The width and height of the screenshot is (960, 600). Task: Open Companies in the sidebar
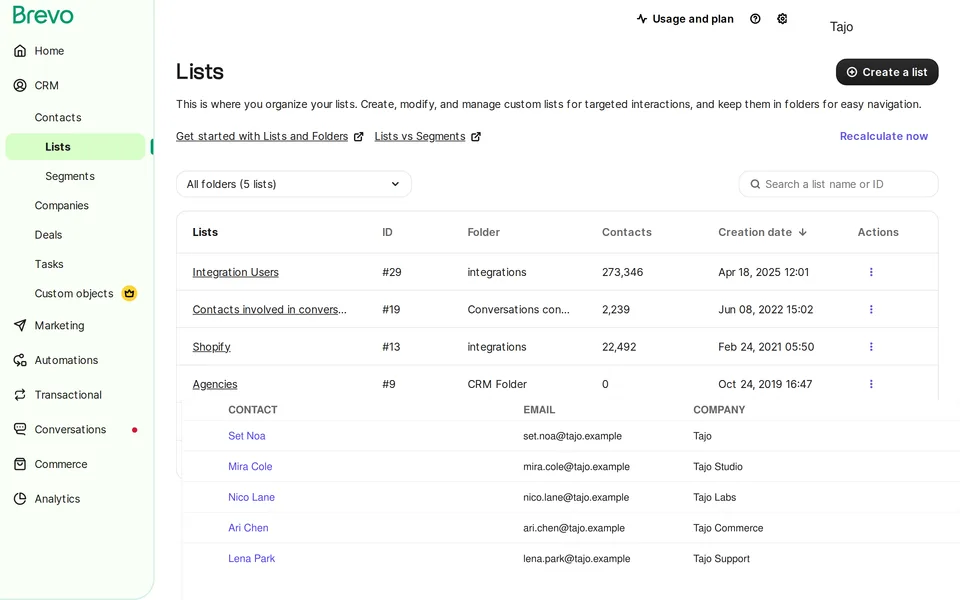61,206
